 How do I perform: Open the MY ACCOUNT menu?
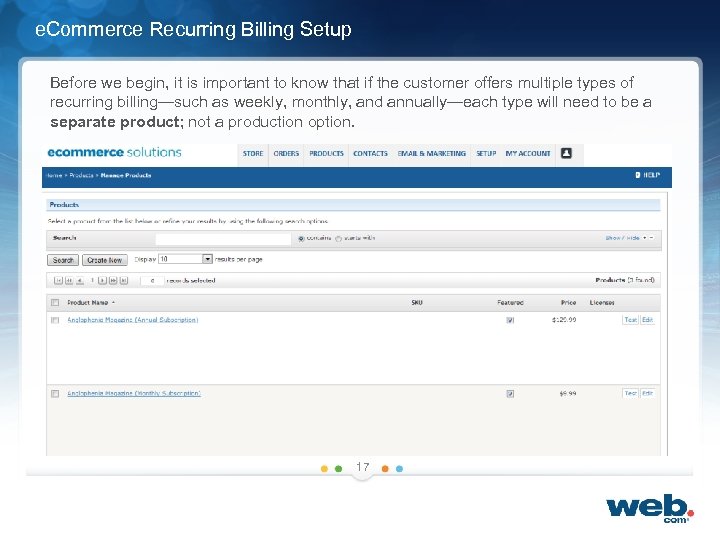[x=528, y=153]
